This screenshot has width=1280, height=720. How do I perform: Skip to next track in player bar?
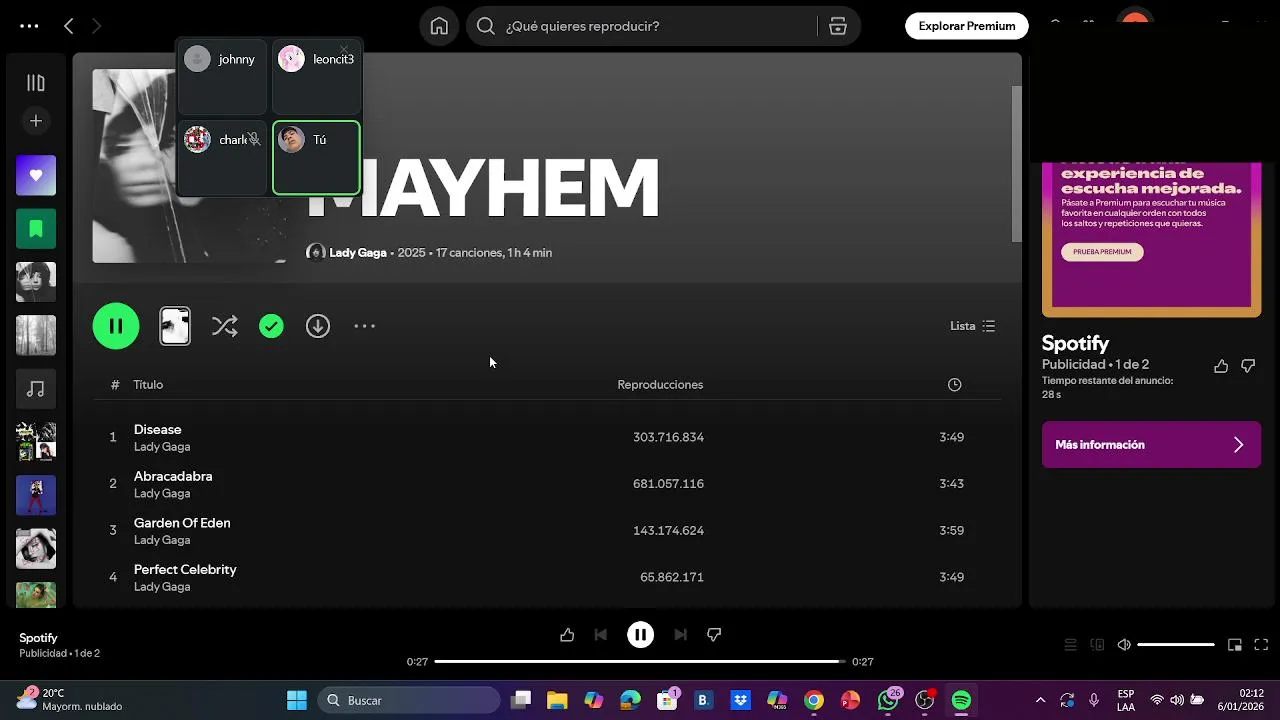tap(680, 635)
